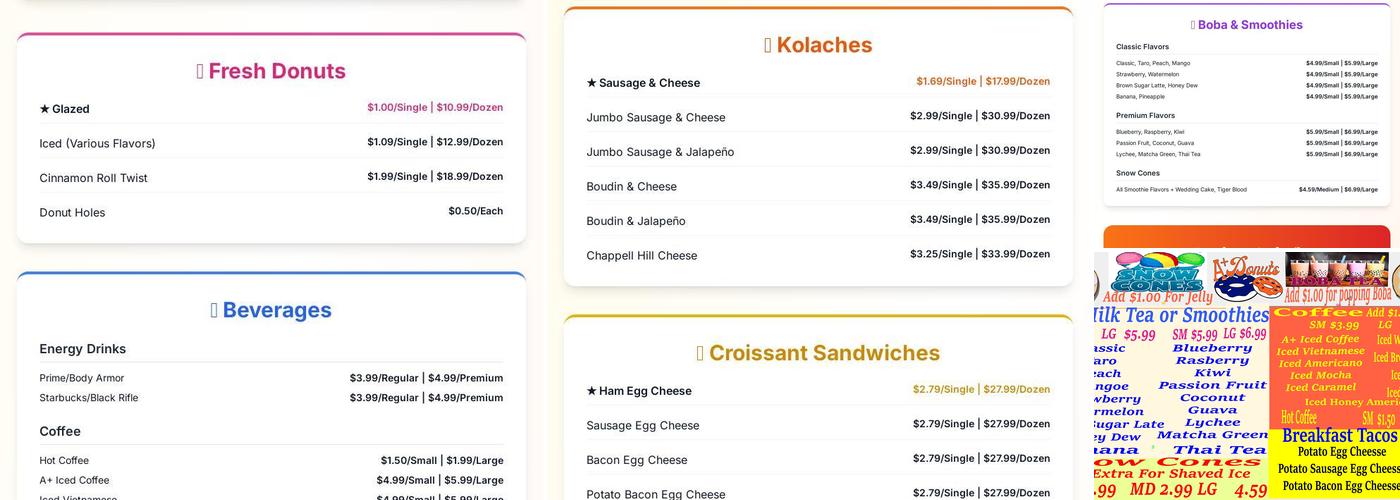Select the Jumbo Sausage & Jalapeño item
Viewport: 1400px width, 500px height.
660,152
